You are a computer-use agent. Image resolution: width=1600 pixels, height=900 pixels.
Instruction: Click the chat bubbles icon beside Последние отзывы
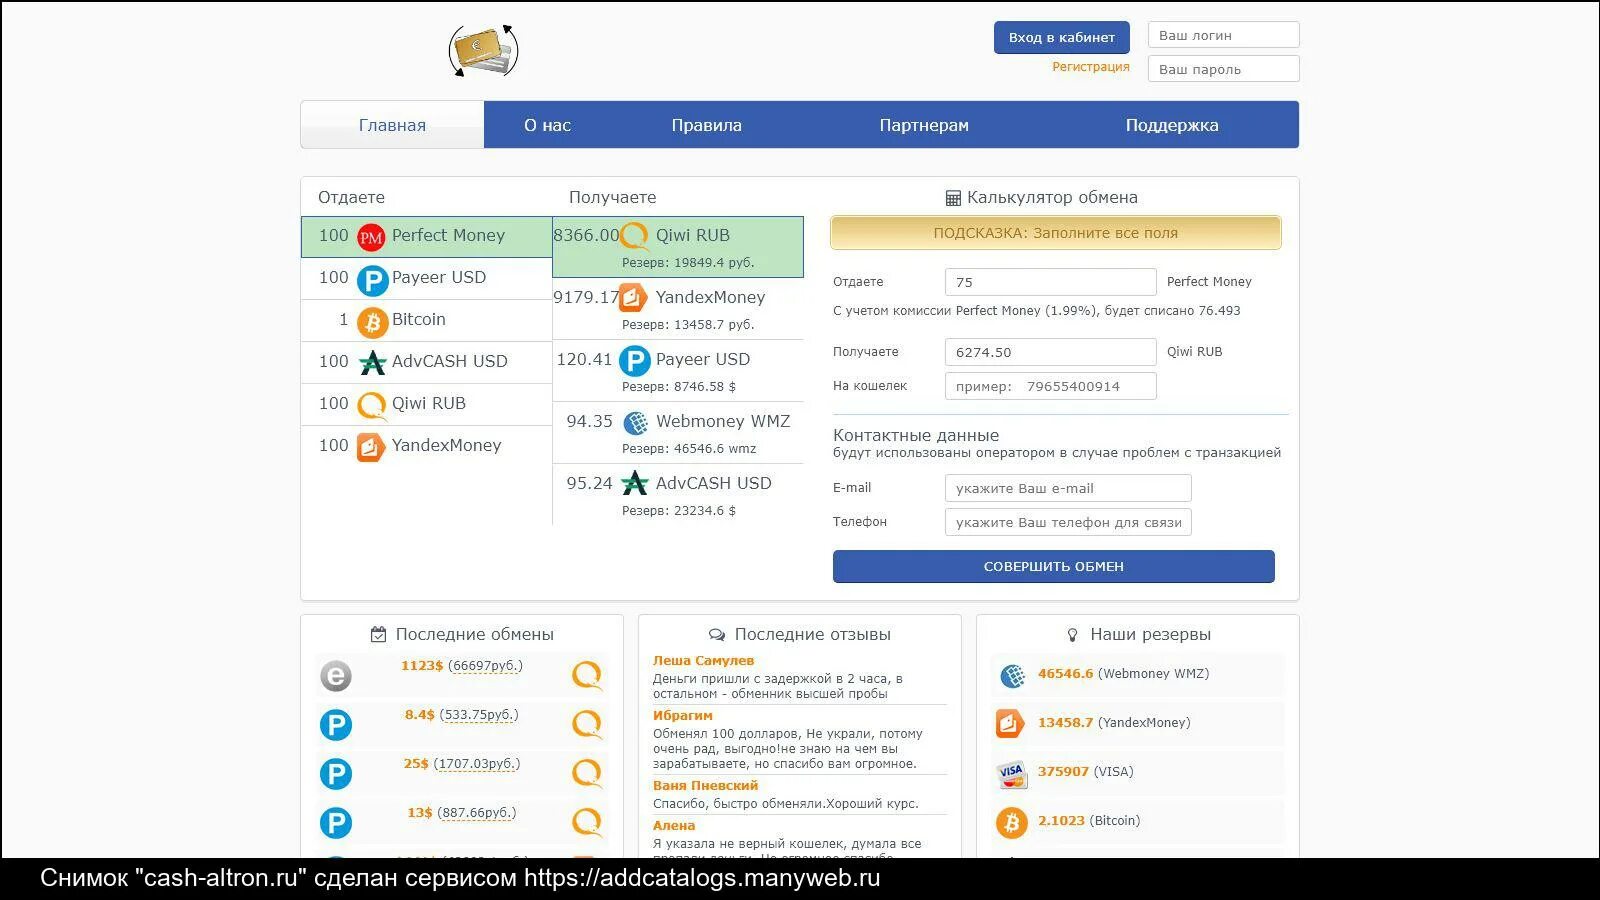(x=717, y=635)
